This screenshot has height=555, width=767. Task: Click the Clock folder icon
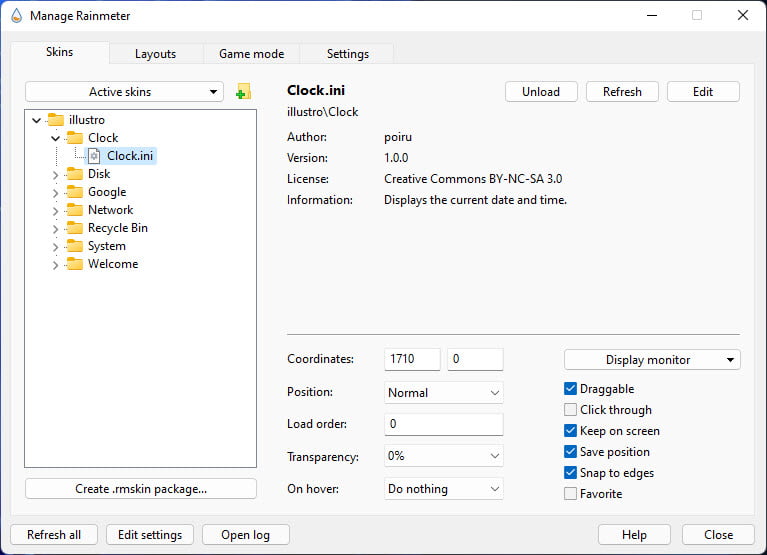[75, 137]
